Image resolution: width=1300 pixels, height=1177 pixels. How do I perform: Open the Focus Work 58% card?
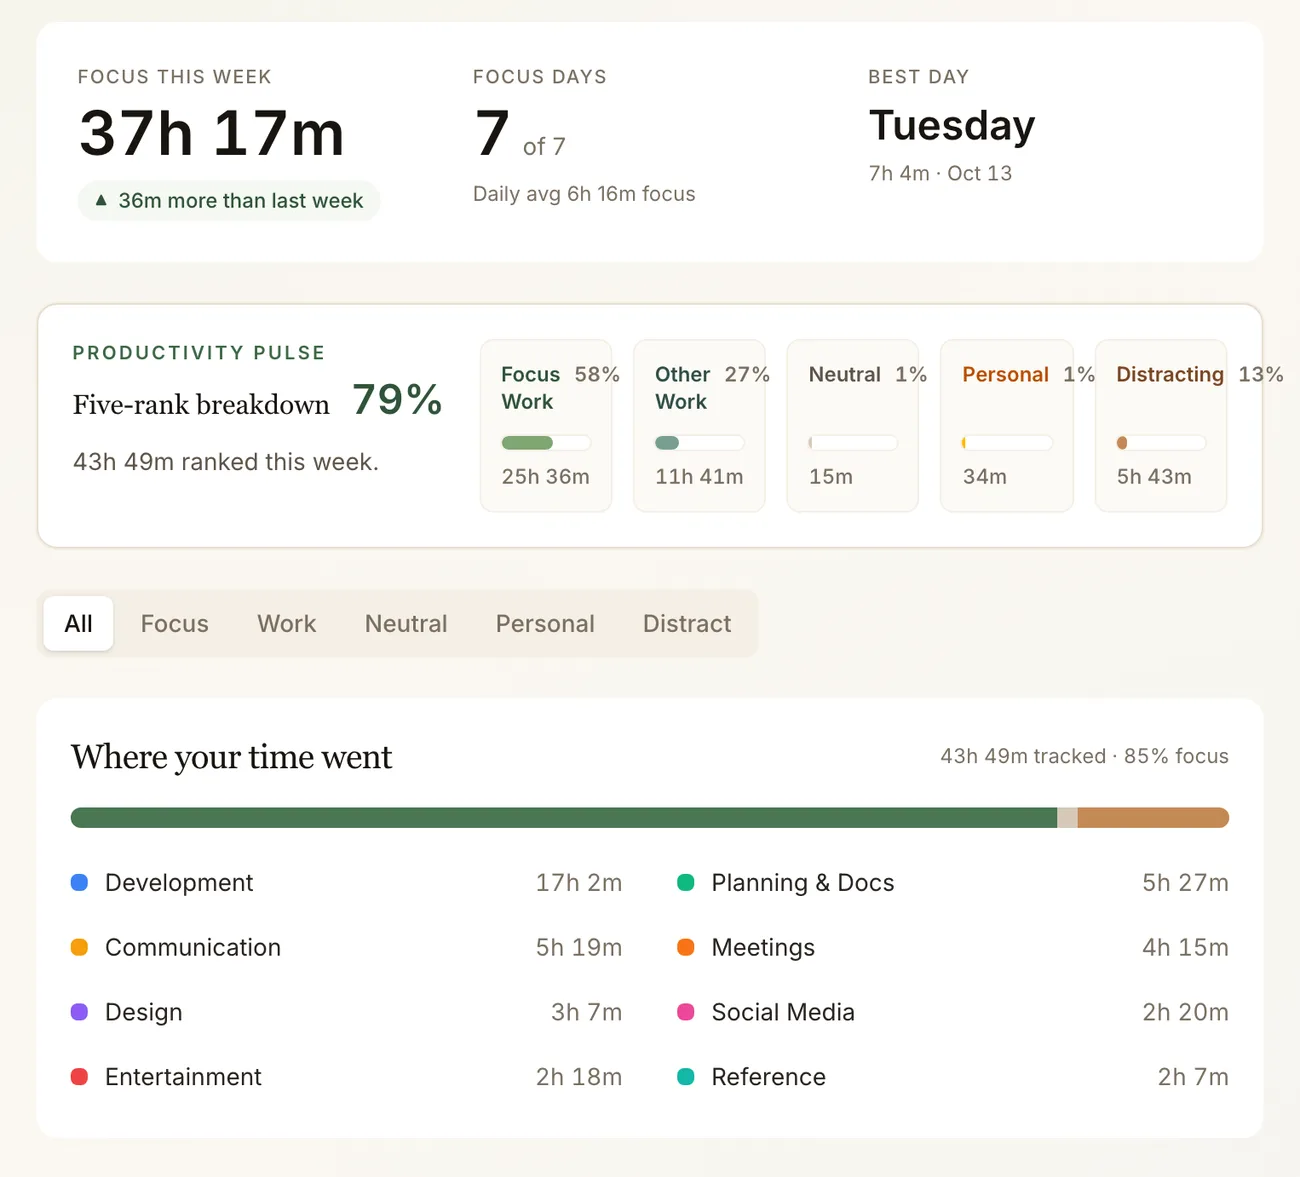click(x=546, y=426)
